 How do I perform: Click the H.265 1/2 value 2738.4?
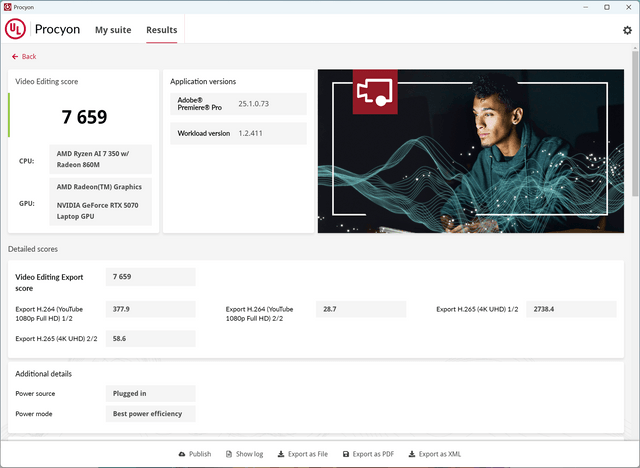pyautogui.click(x=571, y=309)
